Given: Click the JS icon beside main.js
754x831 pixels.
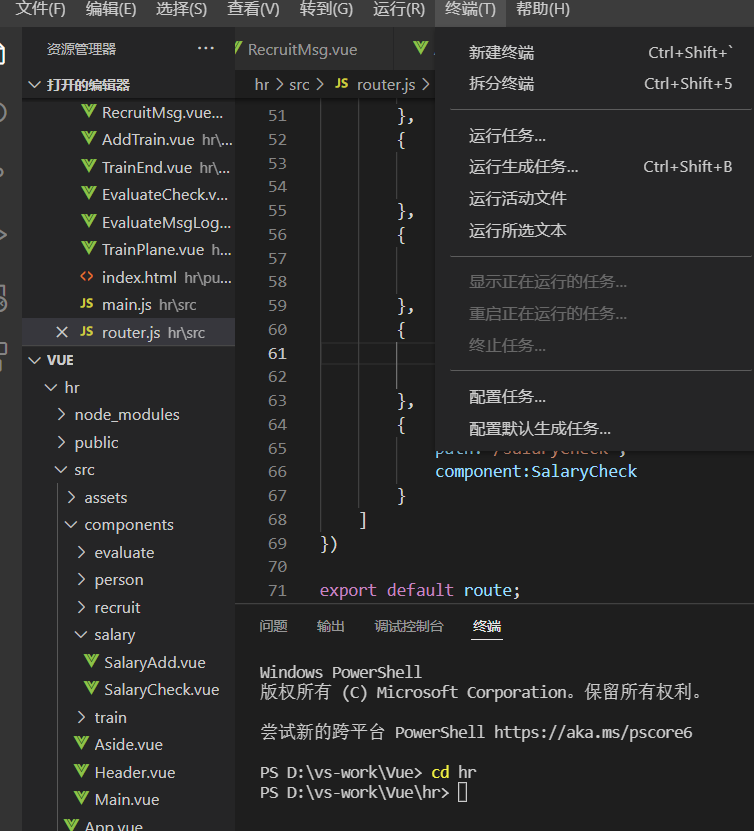Looking at the screenshot, I should pyautogui.click(x=87, y=304).
